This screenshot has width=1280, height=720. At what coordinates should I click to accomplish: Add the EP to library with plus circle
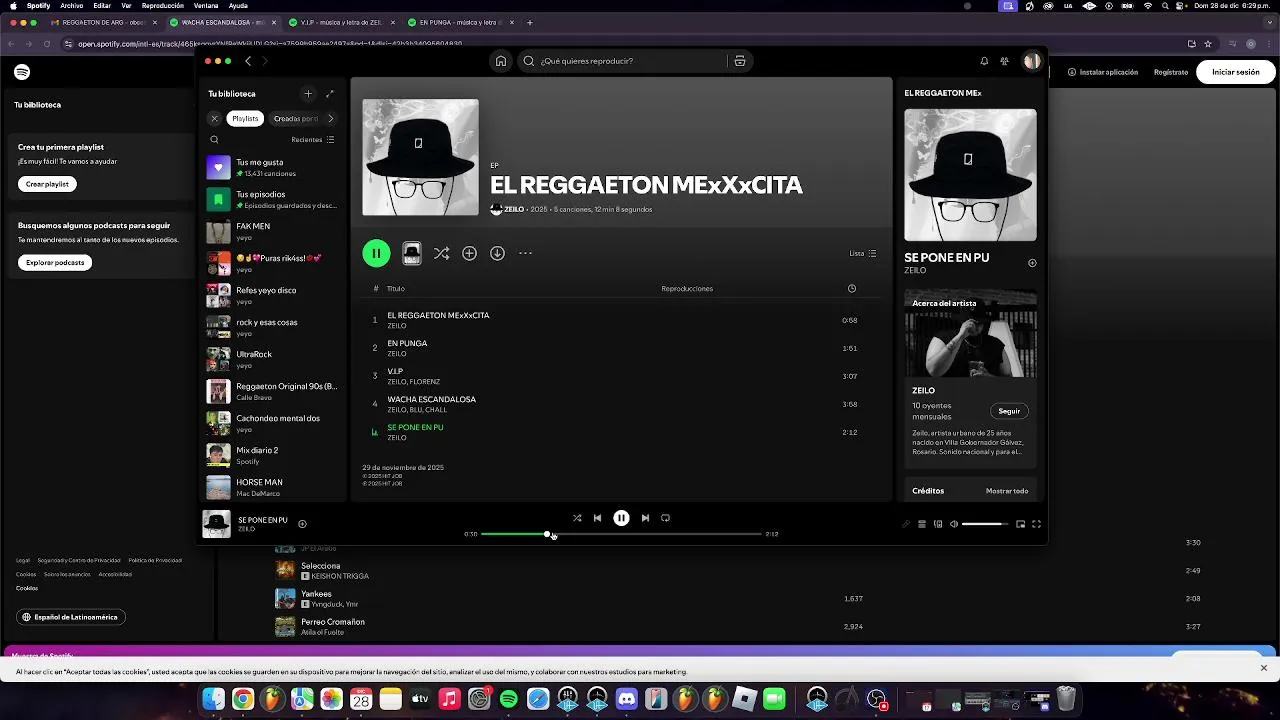coord(469,254)
